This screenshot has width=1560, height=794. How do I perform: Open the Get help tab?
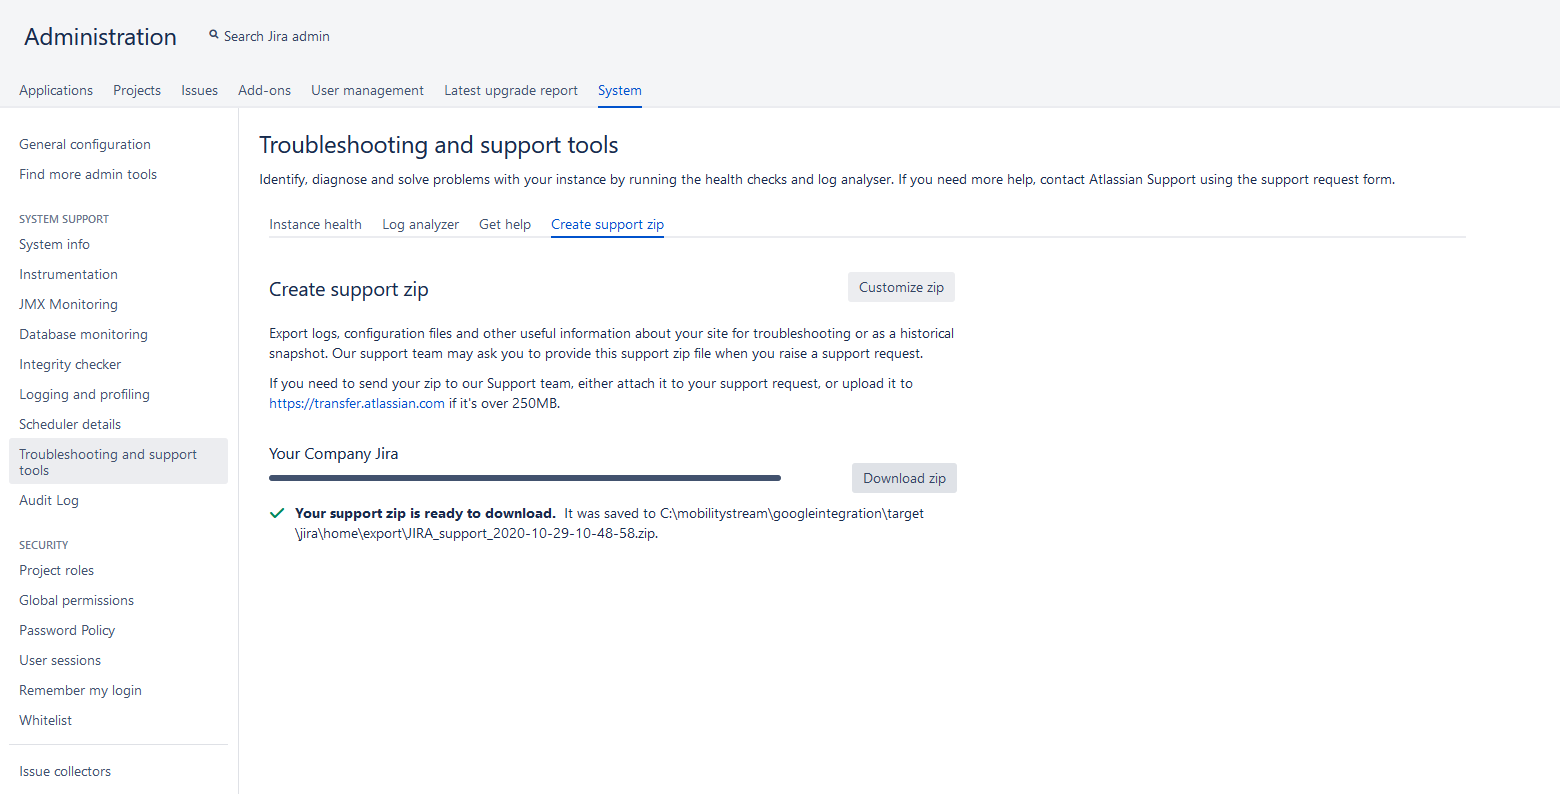click(505, 224)
